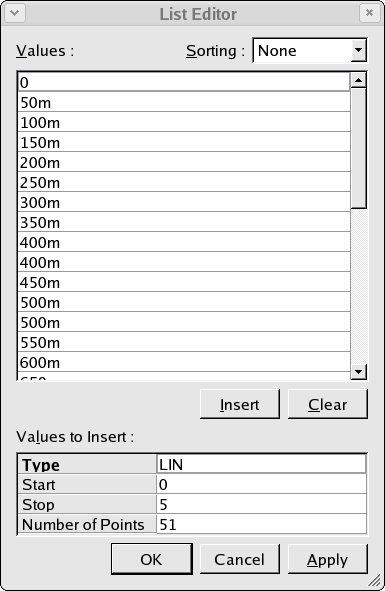The width and height of the screenshot is (385, 591).
Task: Click the Insert button
Action: tap(240, 404)
